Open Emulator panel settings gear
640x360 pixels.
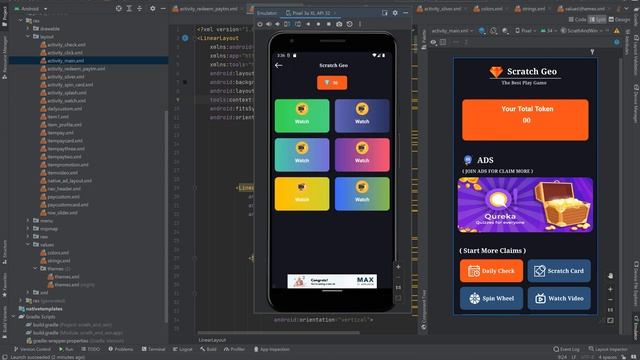395,13
